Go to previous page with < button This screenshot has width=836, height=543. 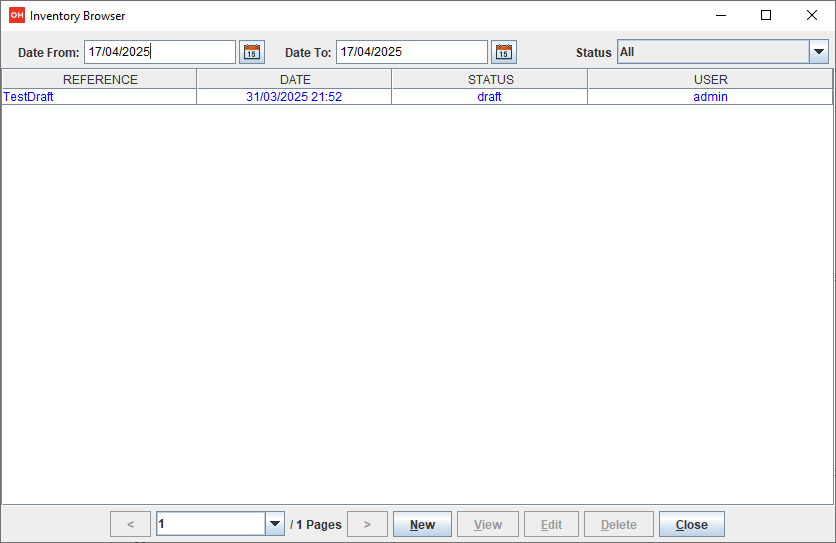131,524
